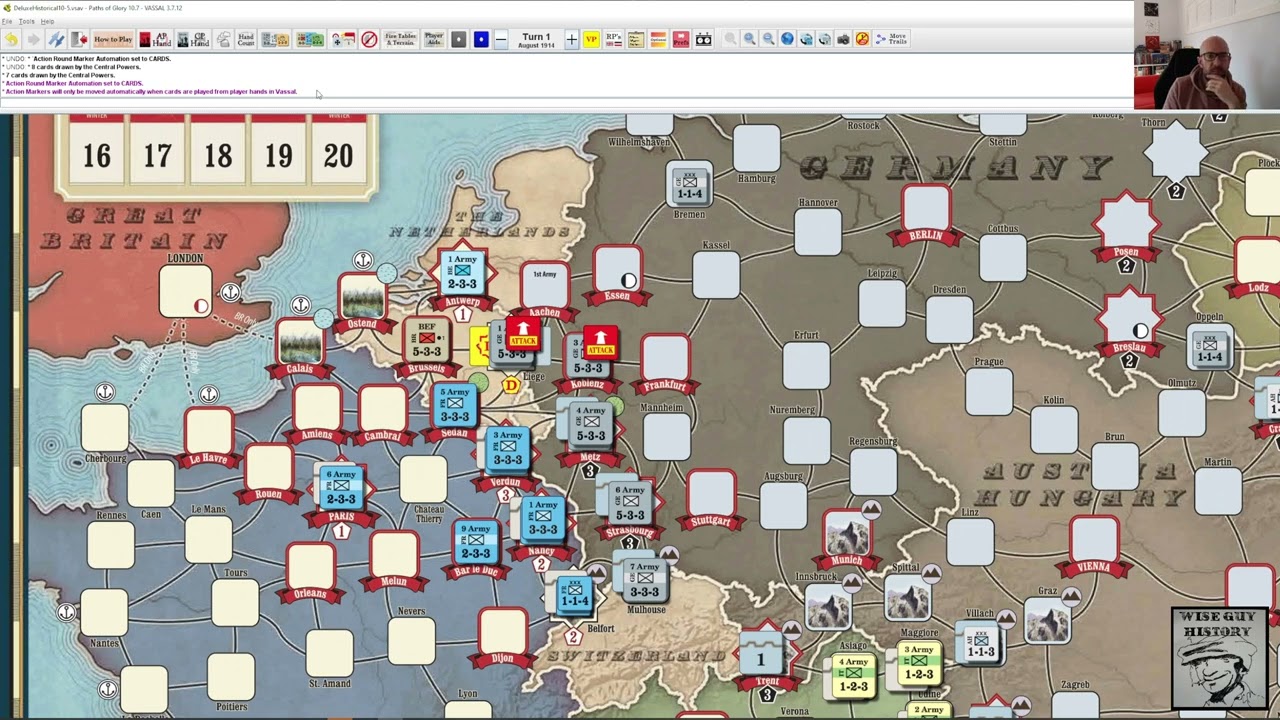This screenshot has height=720, width=1280.
Task: Open the notes sheet icon
Action: click(636, 39)
